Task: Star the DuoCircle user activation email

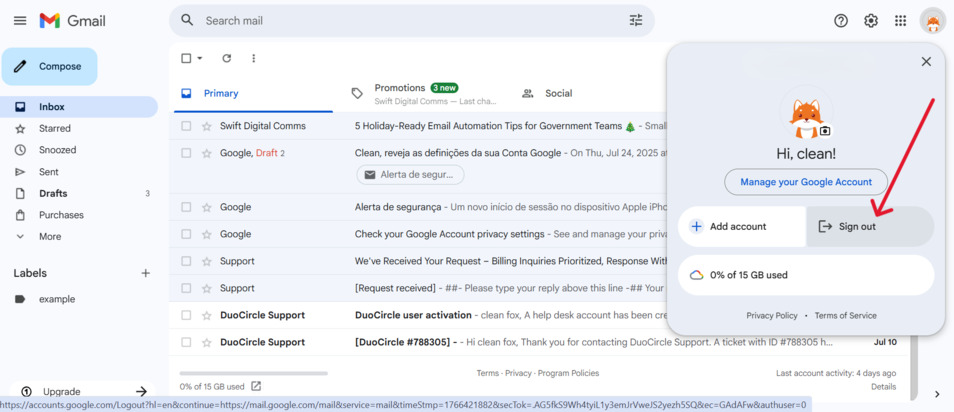Action: [207, 315]
